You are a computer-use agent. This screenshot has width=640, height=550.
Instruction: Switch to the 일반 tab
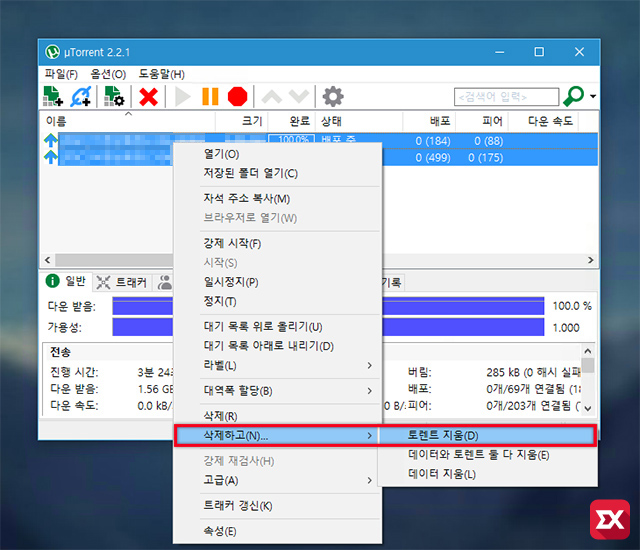point(67,281)
